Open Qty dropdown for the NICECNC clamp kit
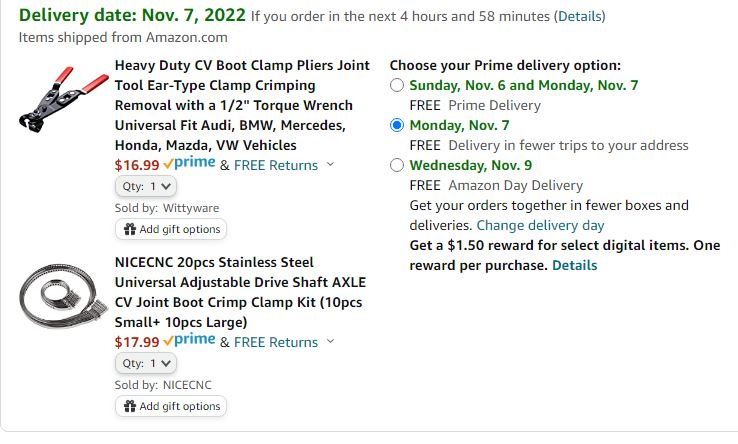Screen dimensions: 738x444 point(146,363)
